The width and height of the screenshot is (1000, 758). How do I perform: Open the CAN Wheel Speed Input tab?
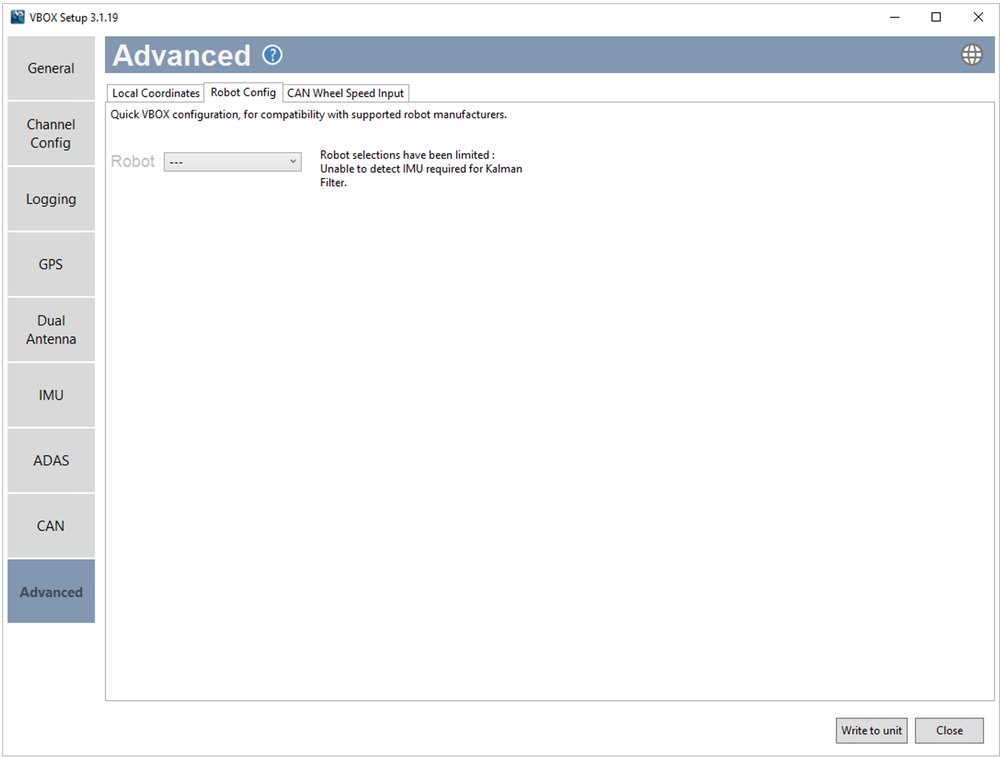point(345,92)
